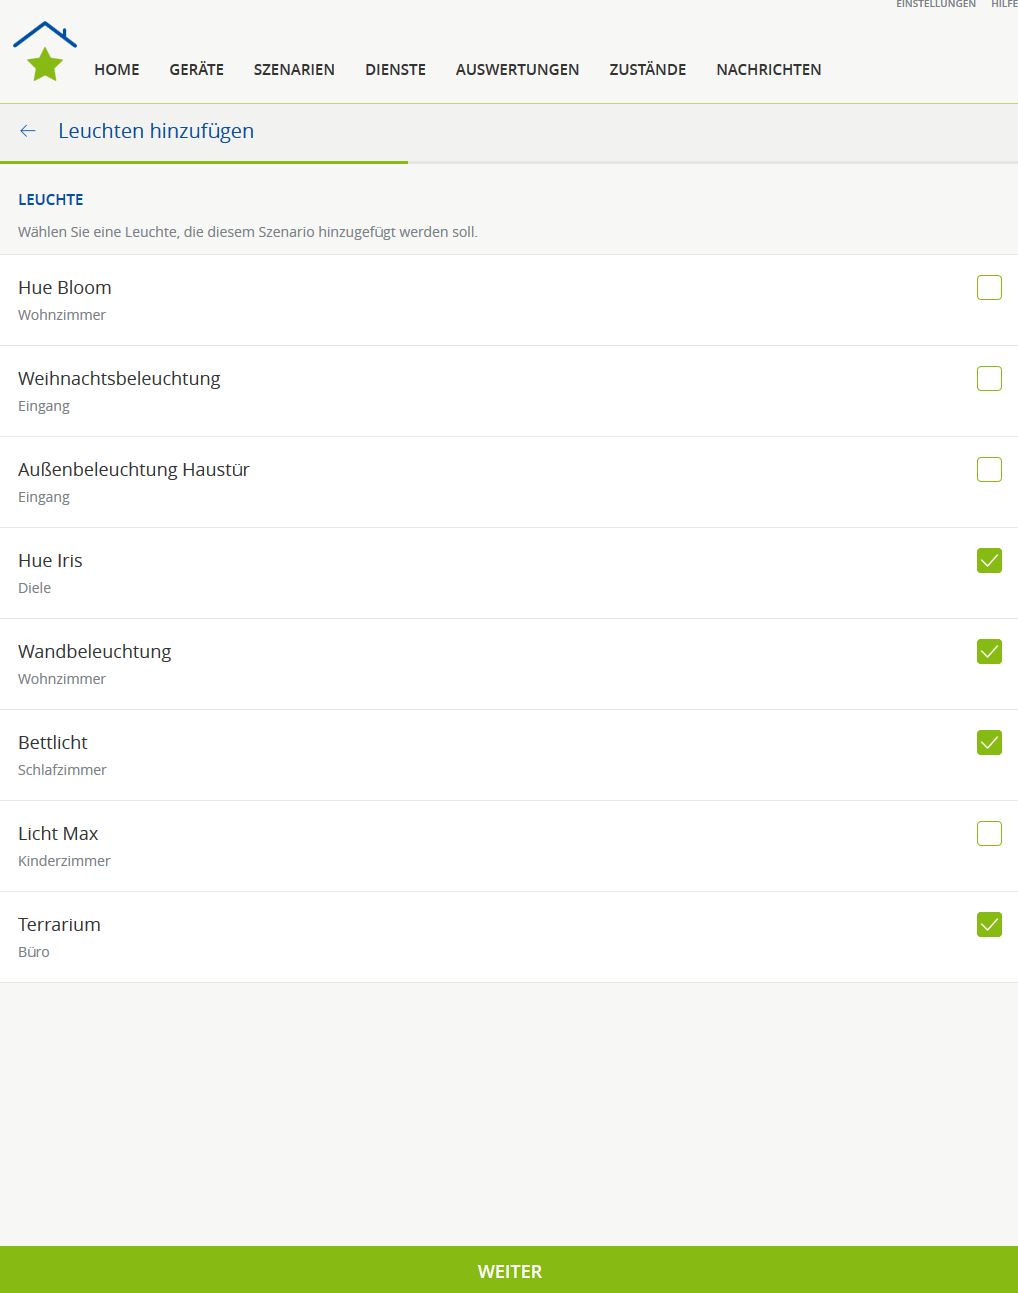Click the Hilfe link in top corner

(1003, 5)
